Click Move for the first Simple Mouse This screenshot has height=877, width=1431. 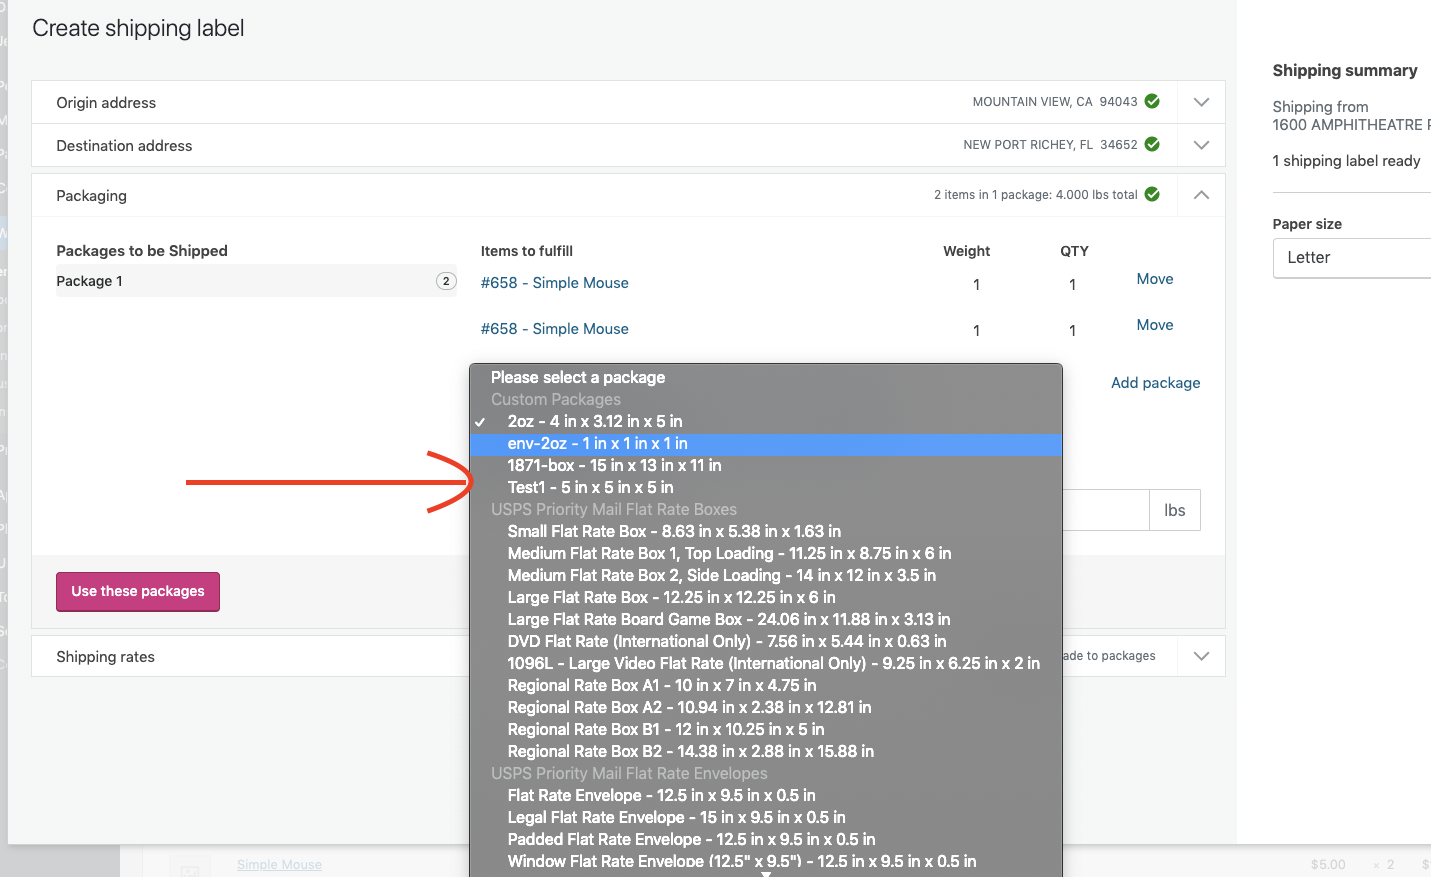coord(1155,279)
